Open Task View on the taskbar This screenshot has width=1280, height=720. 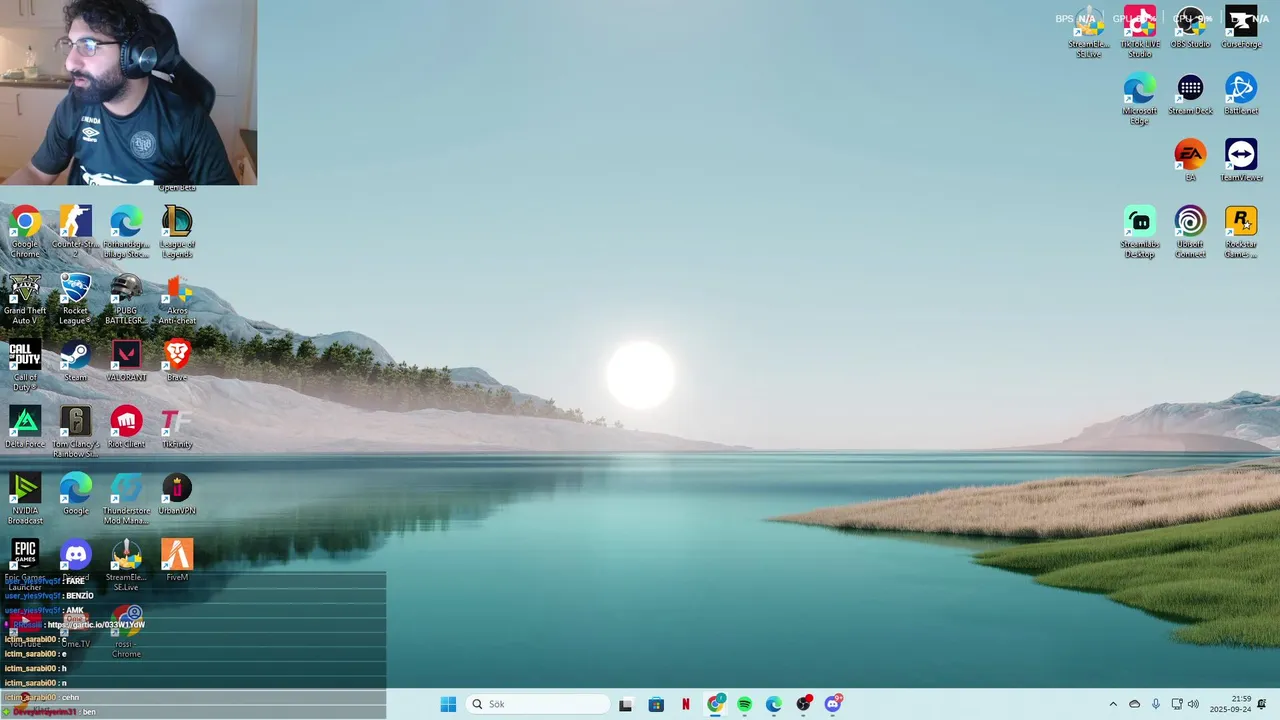626,704
